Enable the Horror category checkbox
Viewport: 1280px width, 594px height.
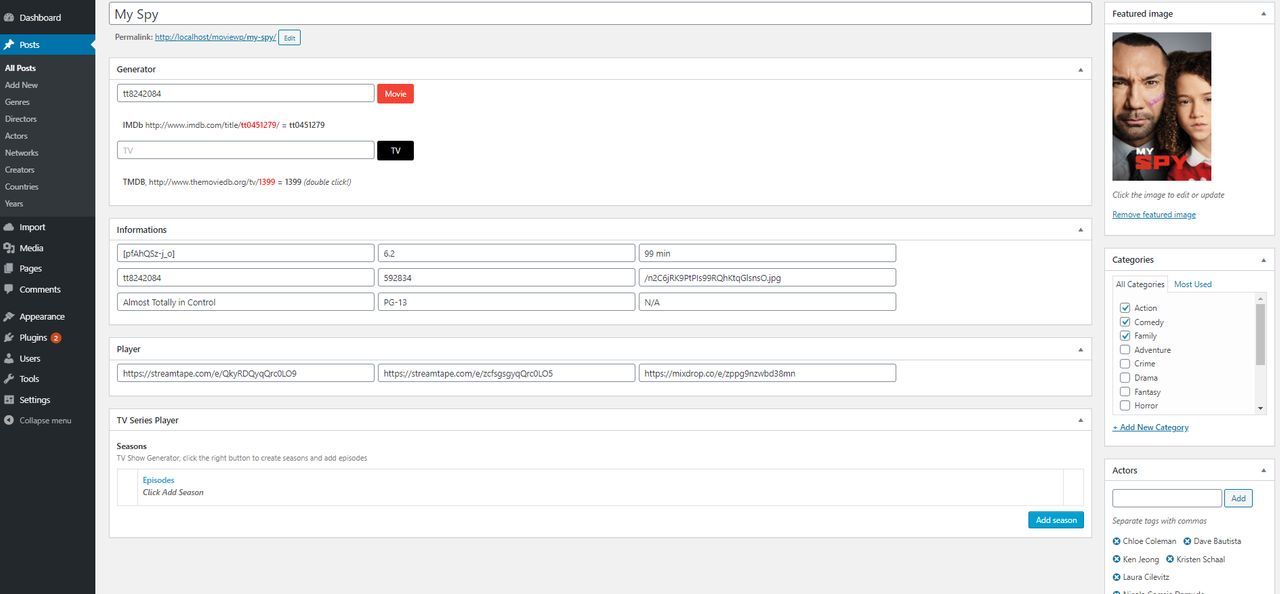coord(1125,406)
